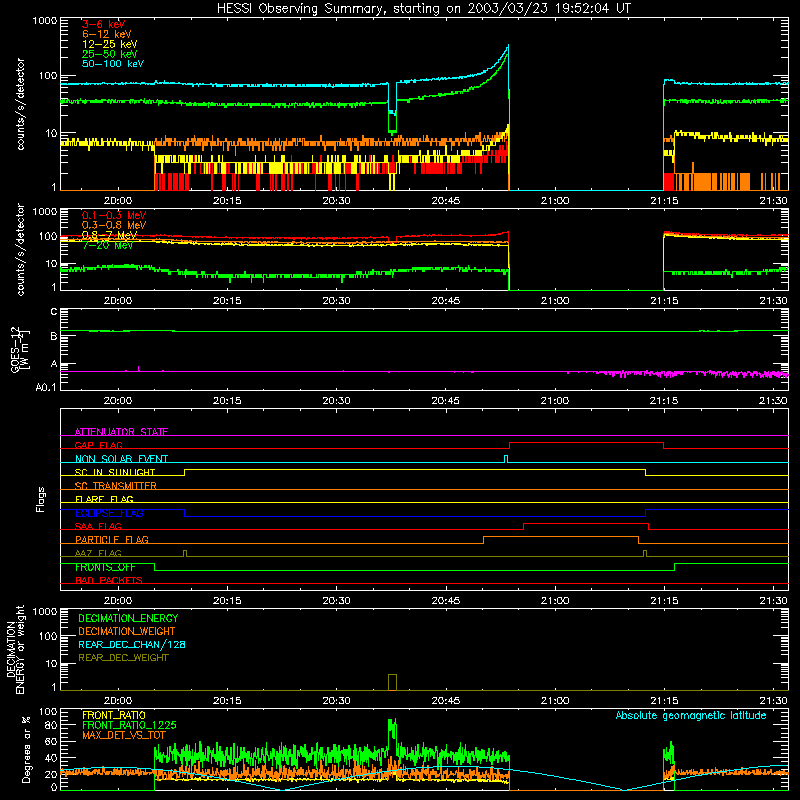Click the green 25-50 keV legend label
The image size is (800, 800).
tap(110, 54)
